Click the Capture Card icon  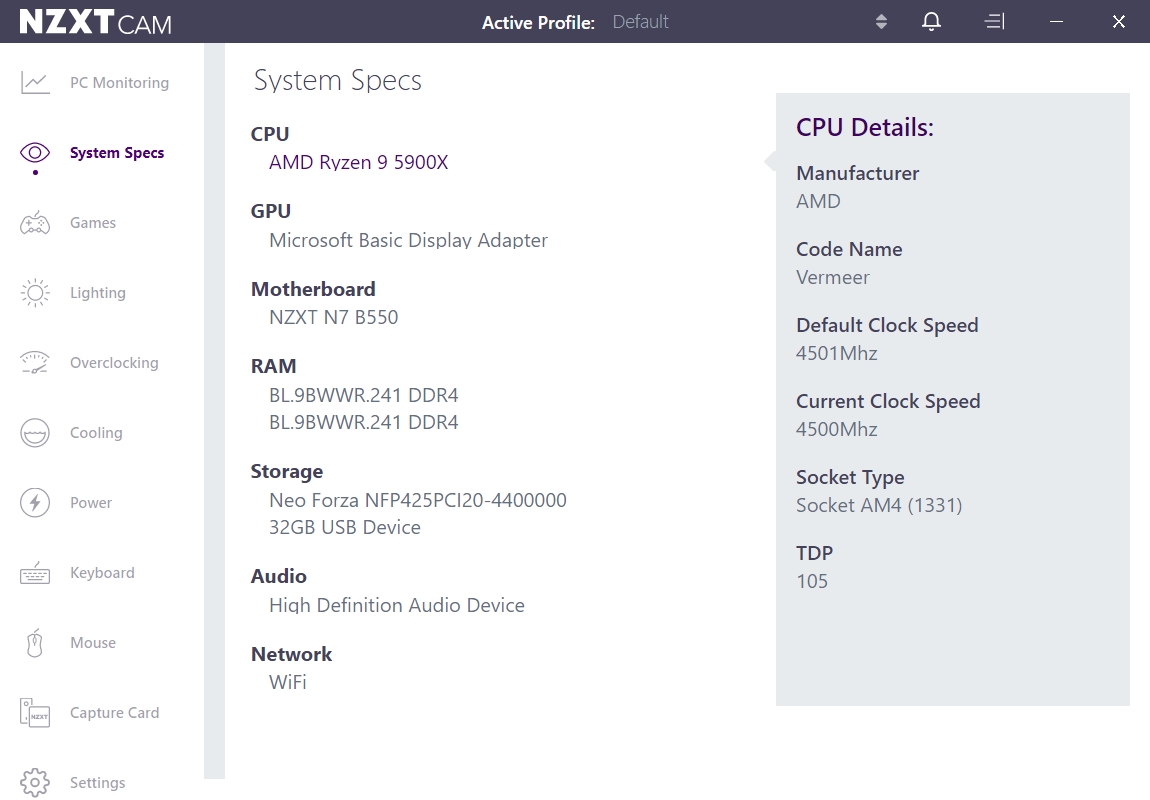35,713
